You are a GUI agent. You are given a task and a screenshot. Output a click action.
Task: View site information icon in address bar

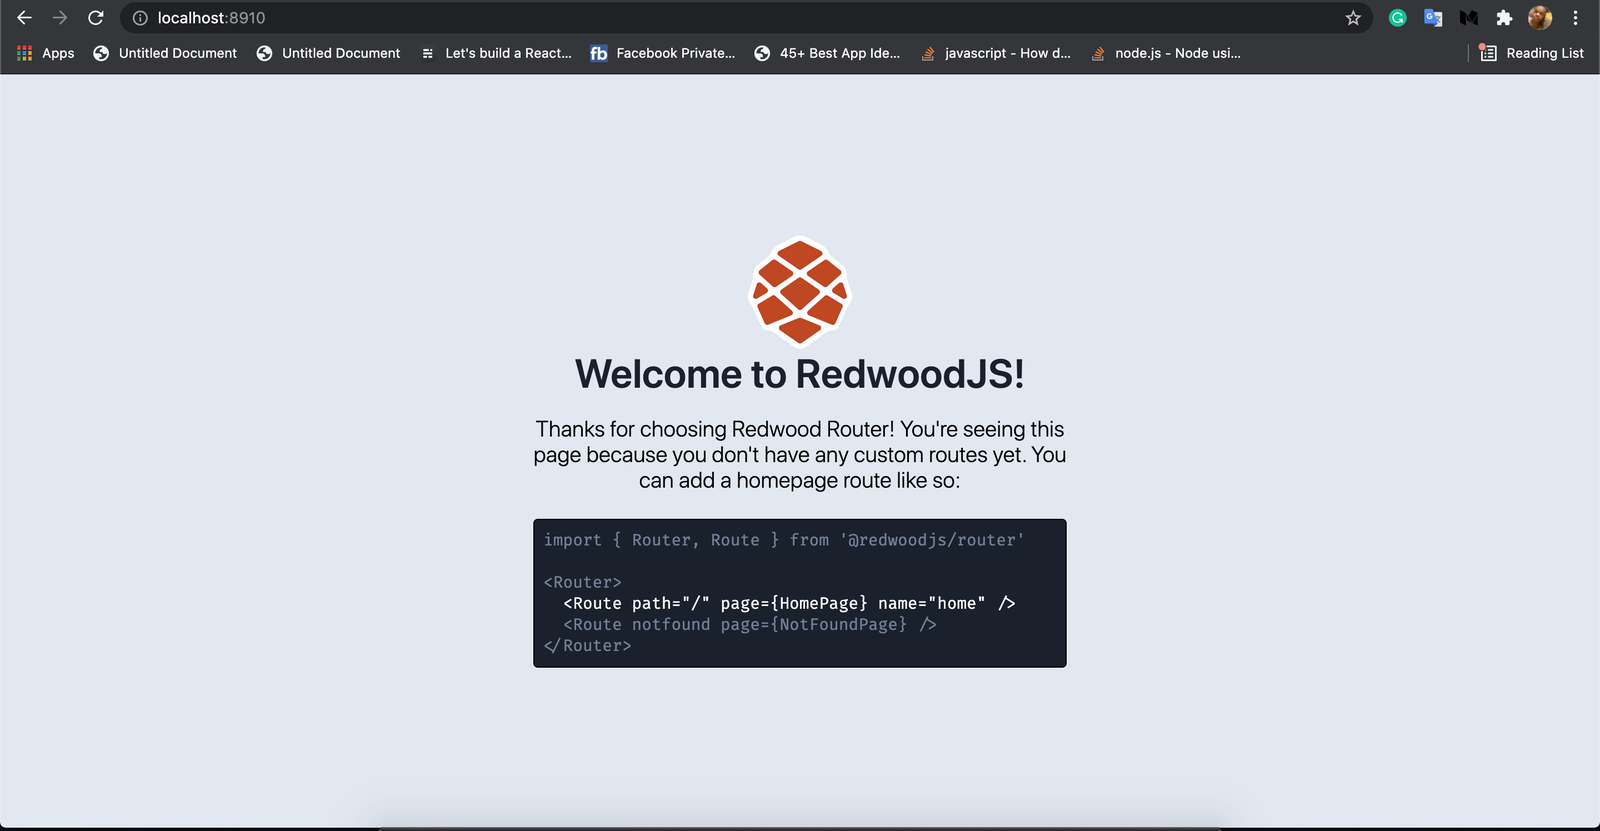click(x=140, y=18)
